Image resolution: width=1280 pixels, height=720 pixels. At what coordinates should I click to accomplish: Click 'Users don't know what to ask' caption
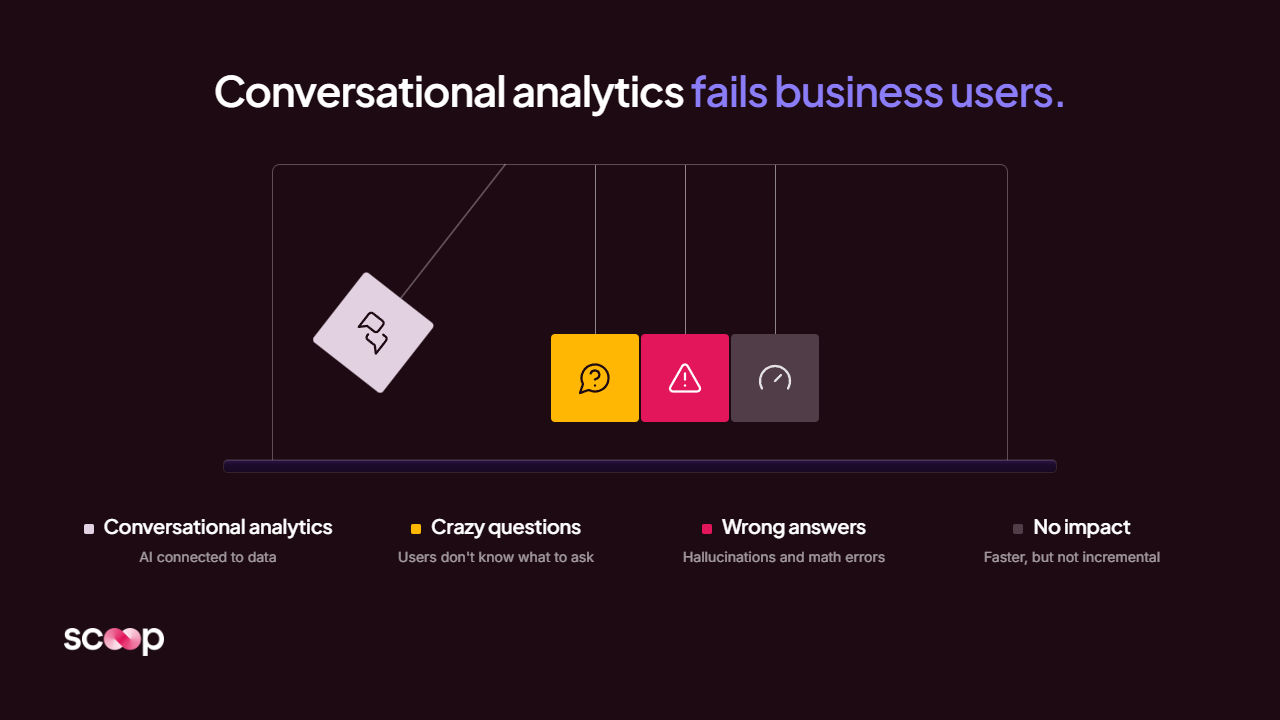click(496, 557)
